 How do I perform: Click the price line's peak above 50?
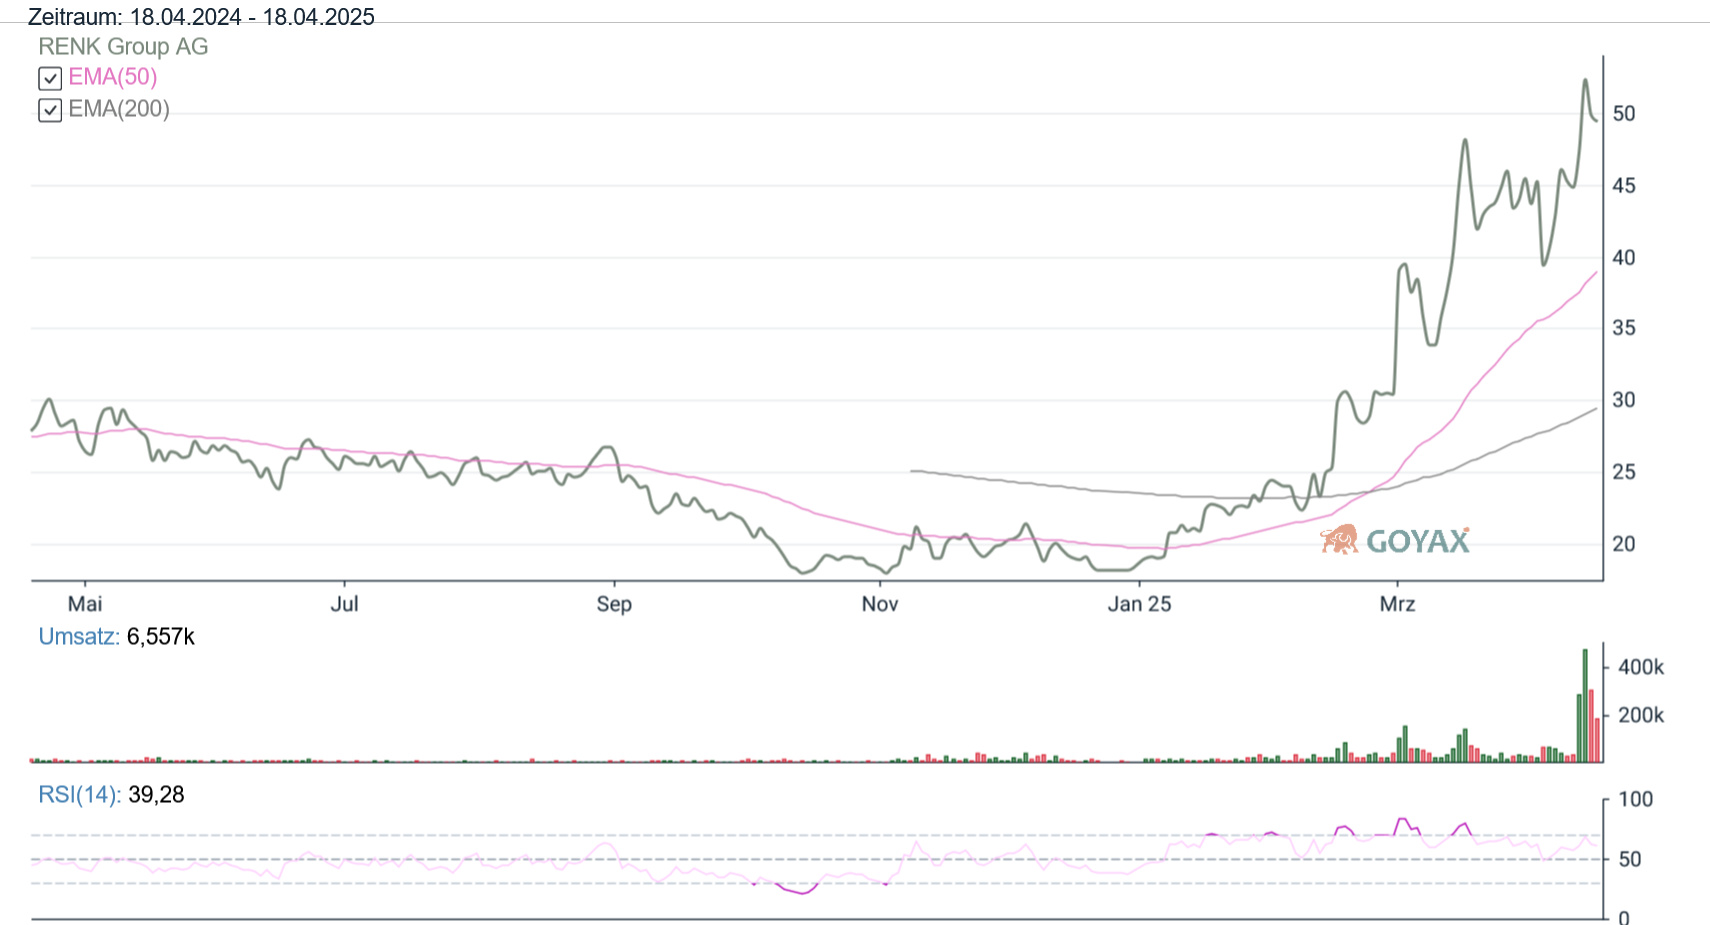(x=1585, y=81)
